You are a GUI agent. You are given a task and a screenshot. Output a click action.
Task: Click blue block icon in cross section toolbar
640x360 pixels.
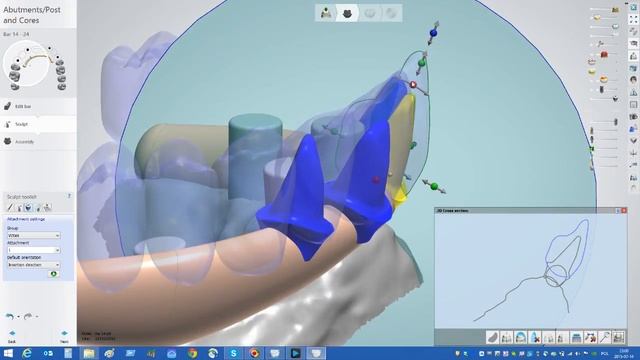[x=576, y=337]
